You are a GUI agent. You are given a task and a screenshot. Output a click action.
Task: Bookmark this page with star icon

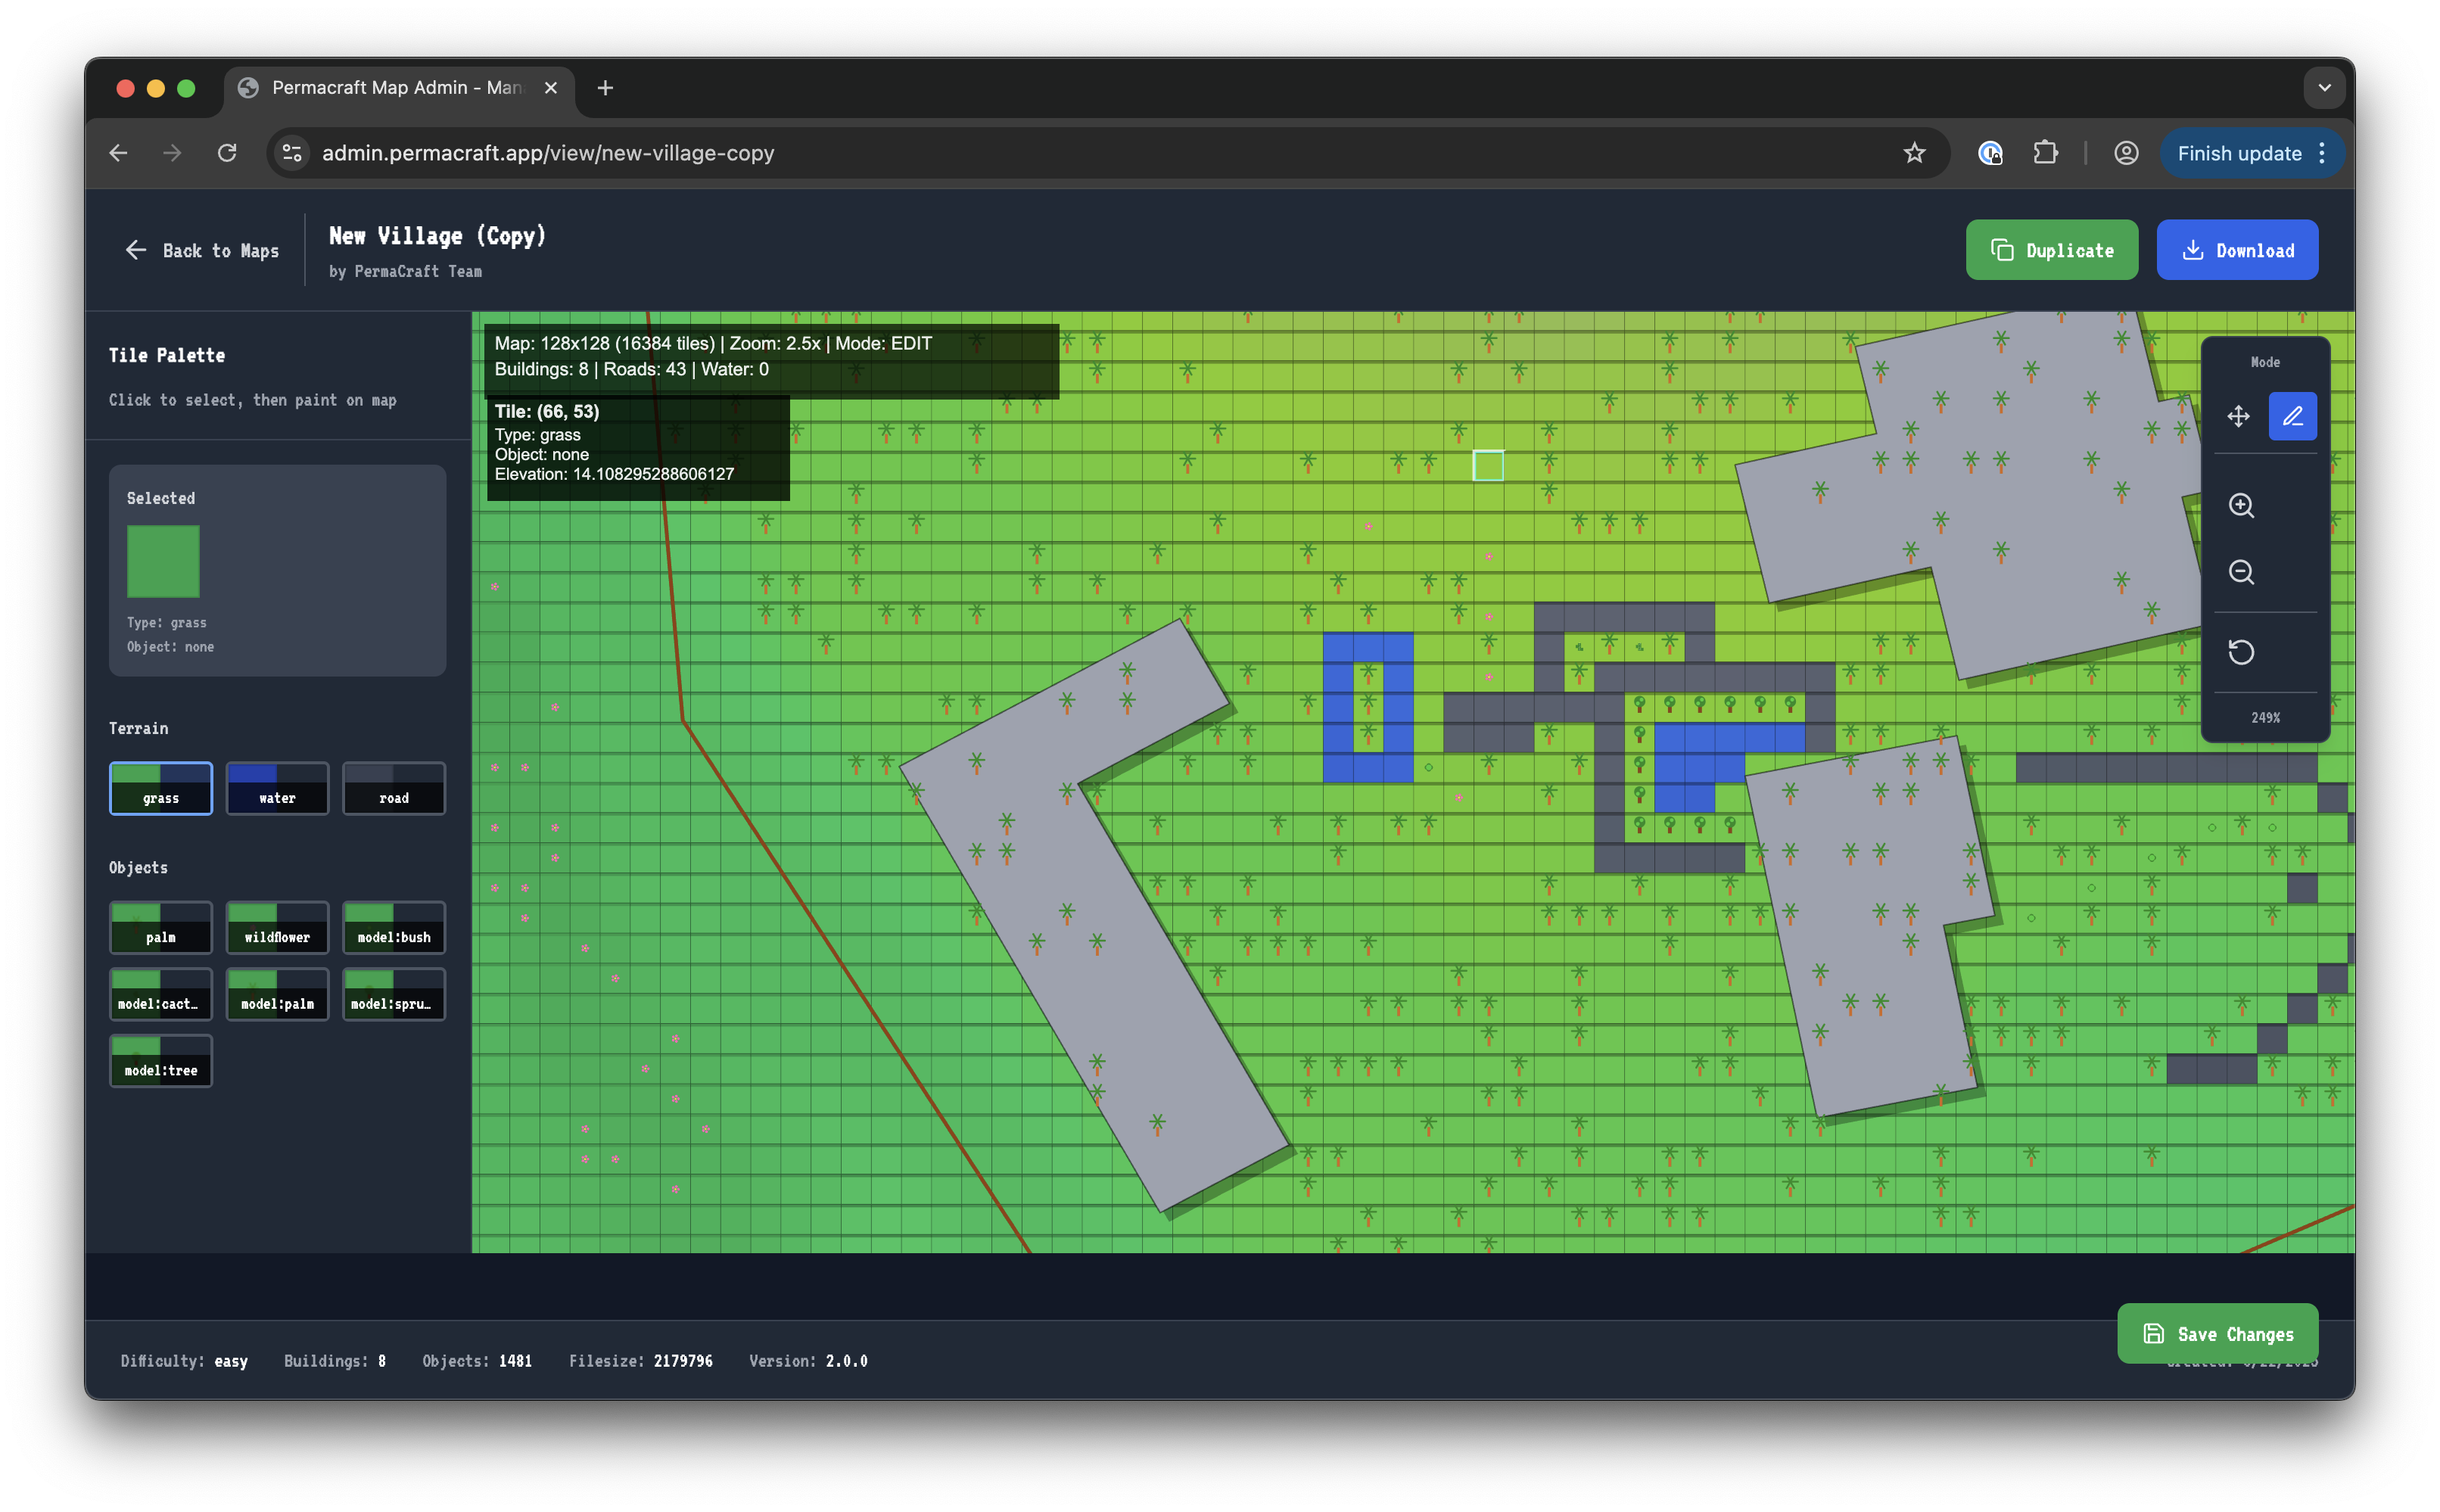[x=1913, y=153]
